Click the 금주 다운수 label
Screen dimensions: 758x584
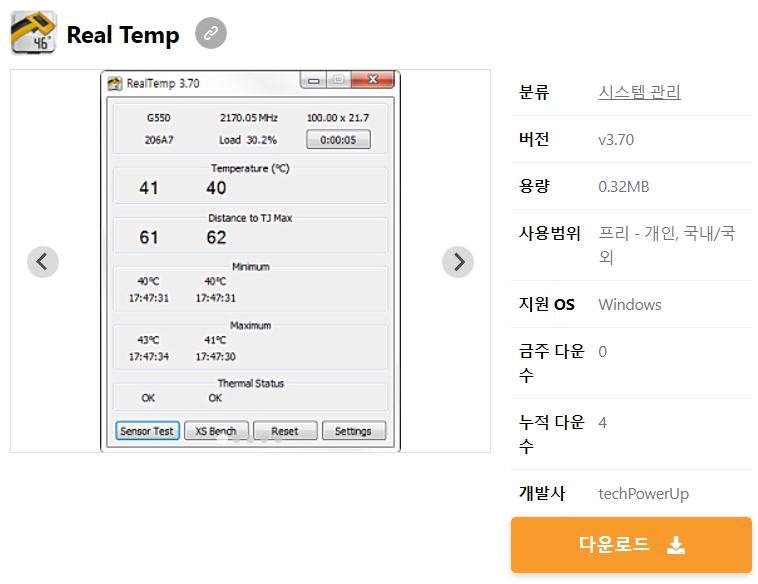coord(552,363)
